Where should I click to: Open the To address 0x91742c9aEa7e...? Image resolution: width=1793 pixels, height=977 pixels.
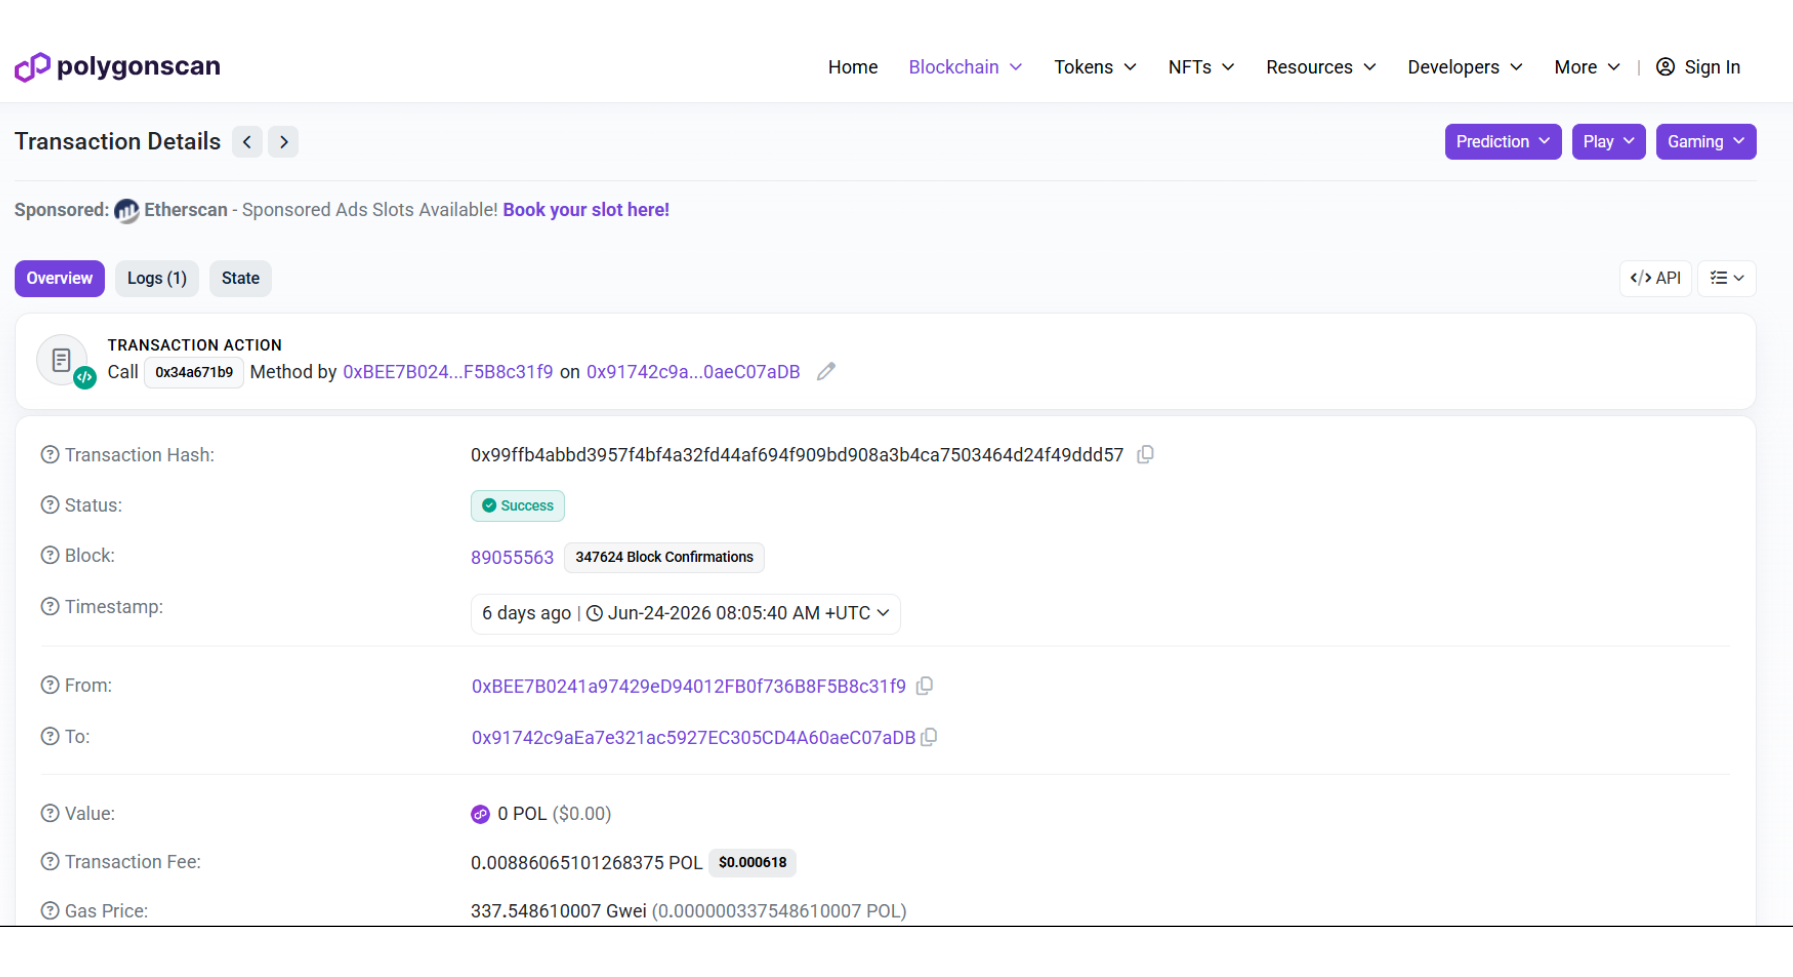pyautogui.click(x=694, y=737)
